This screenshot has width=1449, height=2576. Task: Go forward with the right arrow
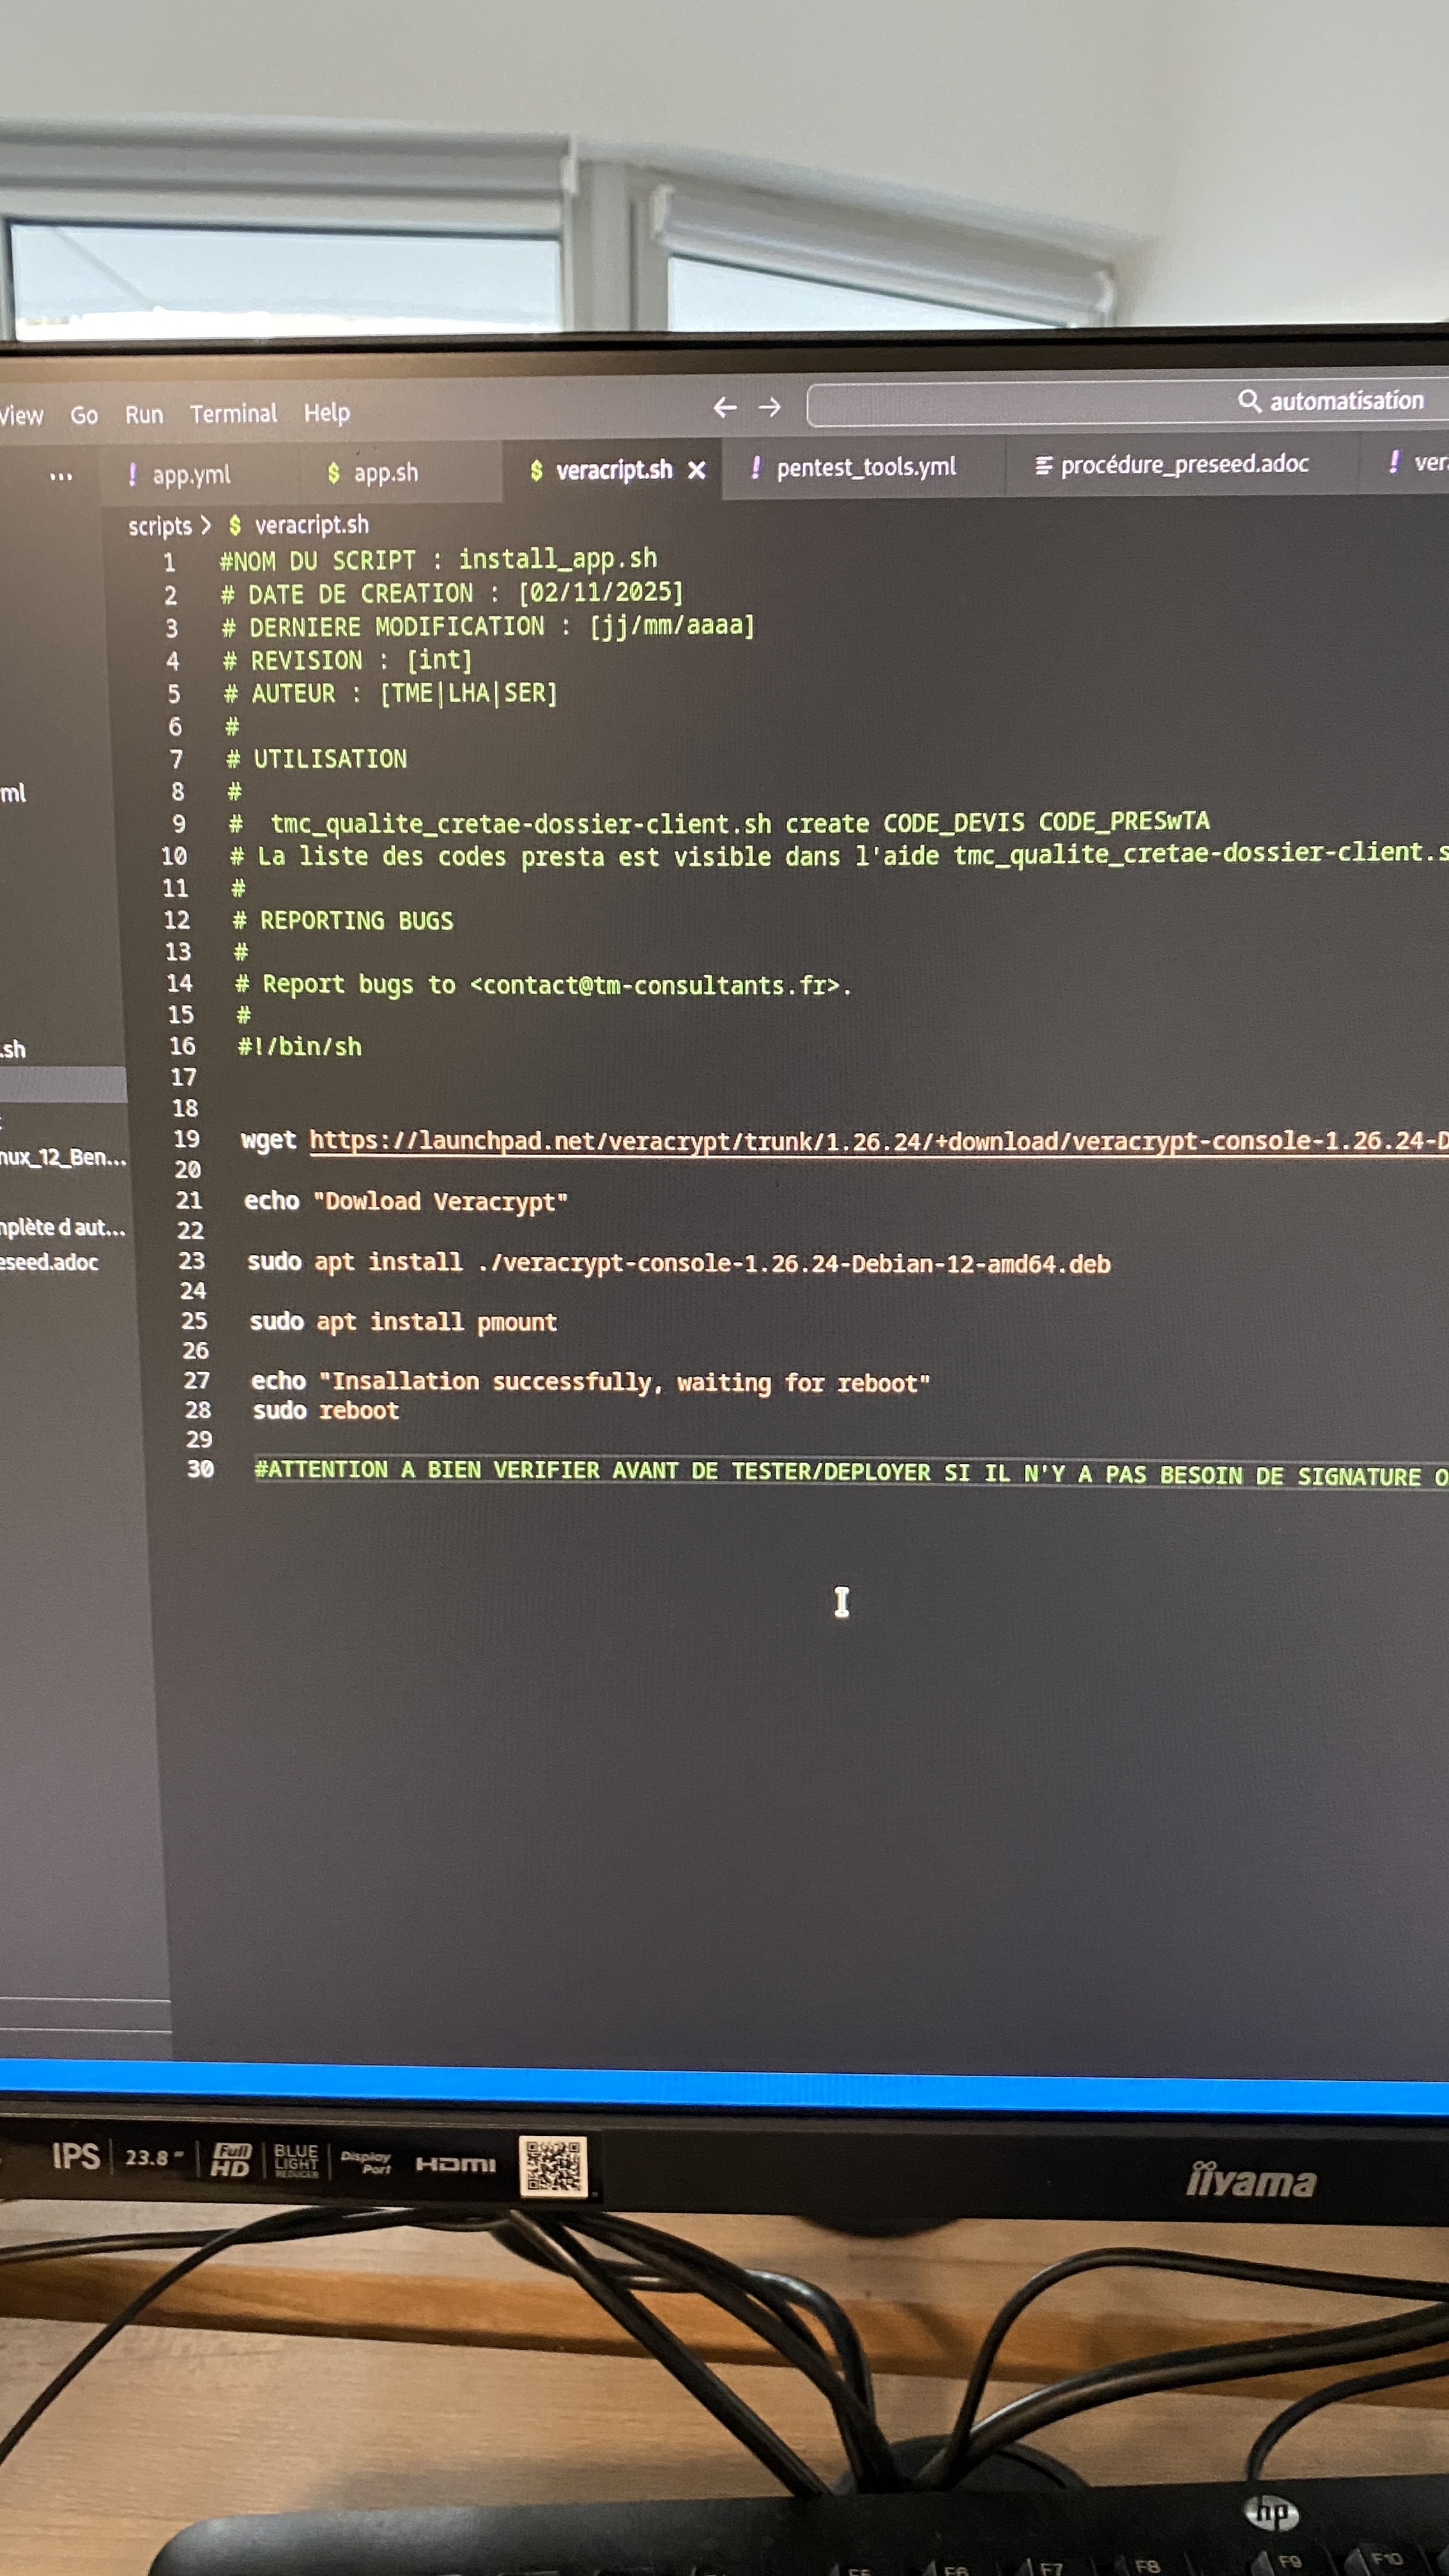(x=769, y=407)
